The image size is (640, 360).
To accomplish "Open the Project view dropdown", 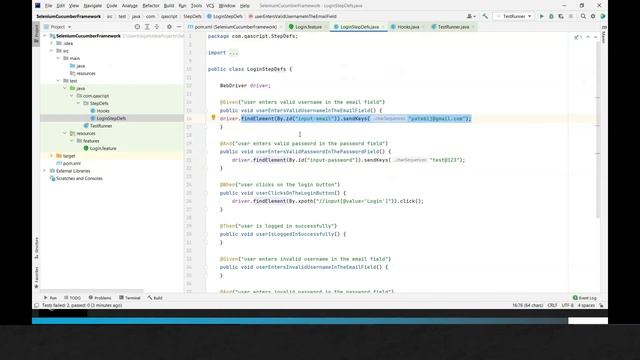I will [x=58, y=27].
